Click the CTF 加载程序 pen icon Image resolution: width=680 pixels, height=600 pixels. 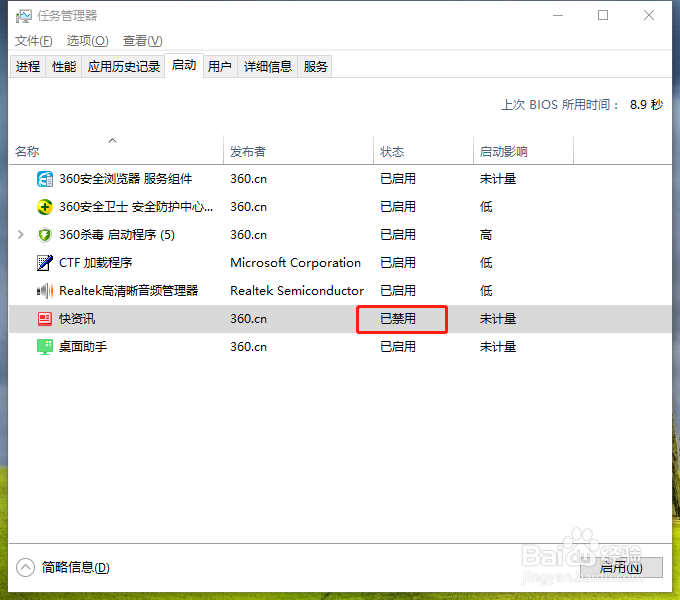point(45,263)
